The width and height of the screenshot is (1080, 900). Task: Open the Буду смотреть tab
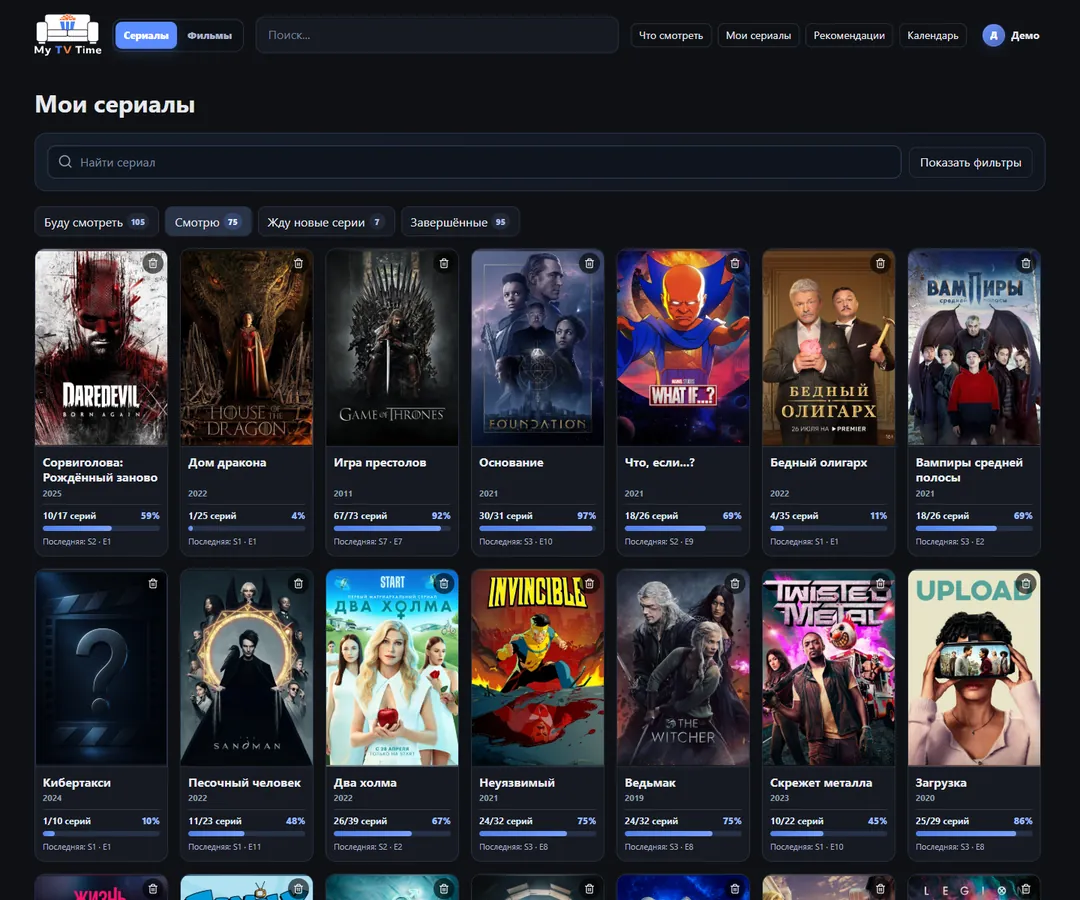(96, 222)
